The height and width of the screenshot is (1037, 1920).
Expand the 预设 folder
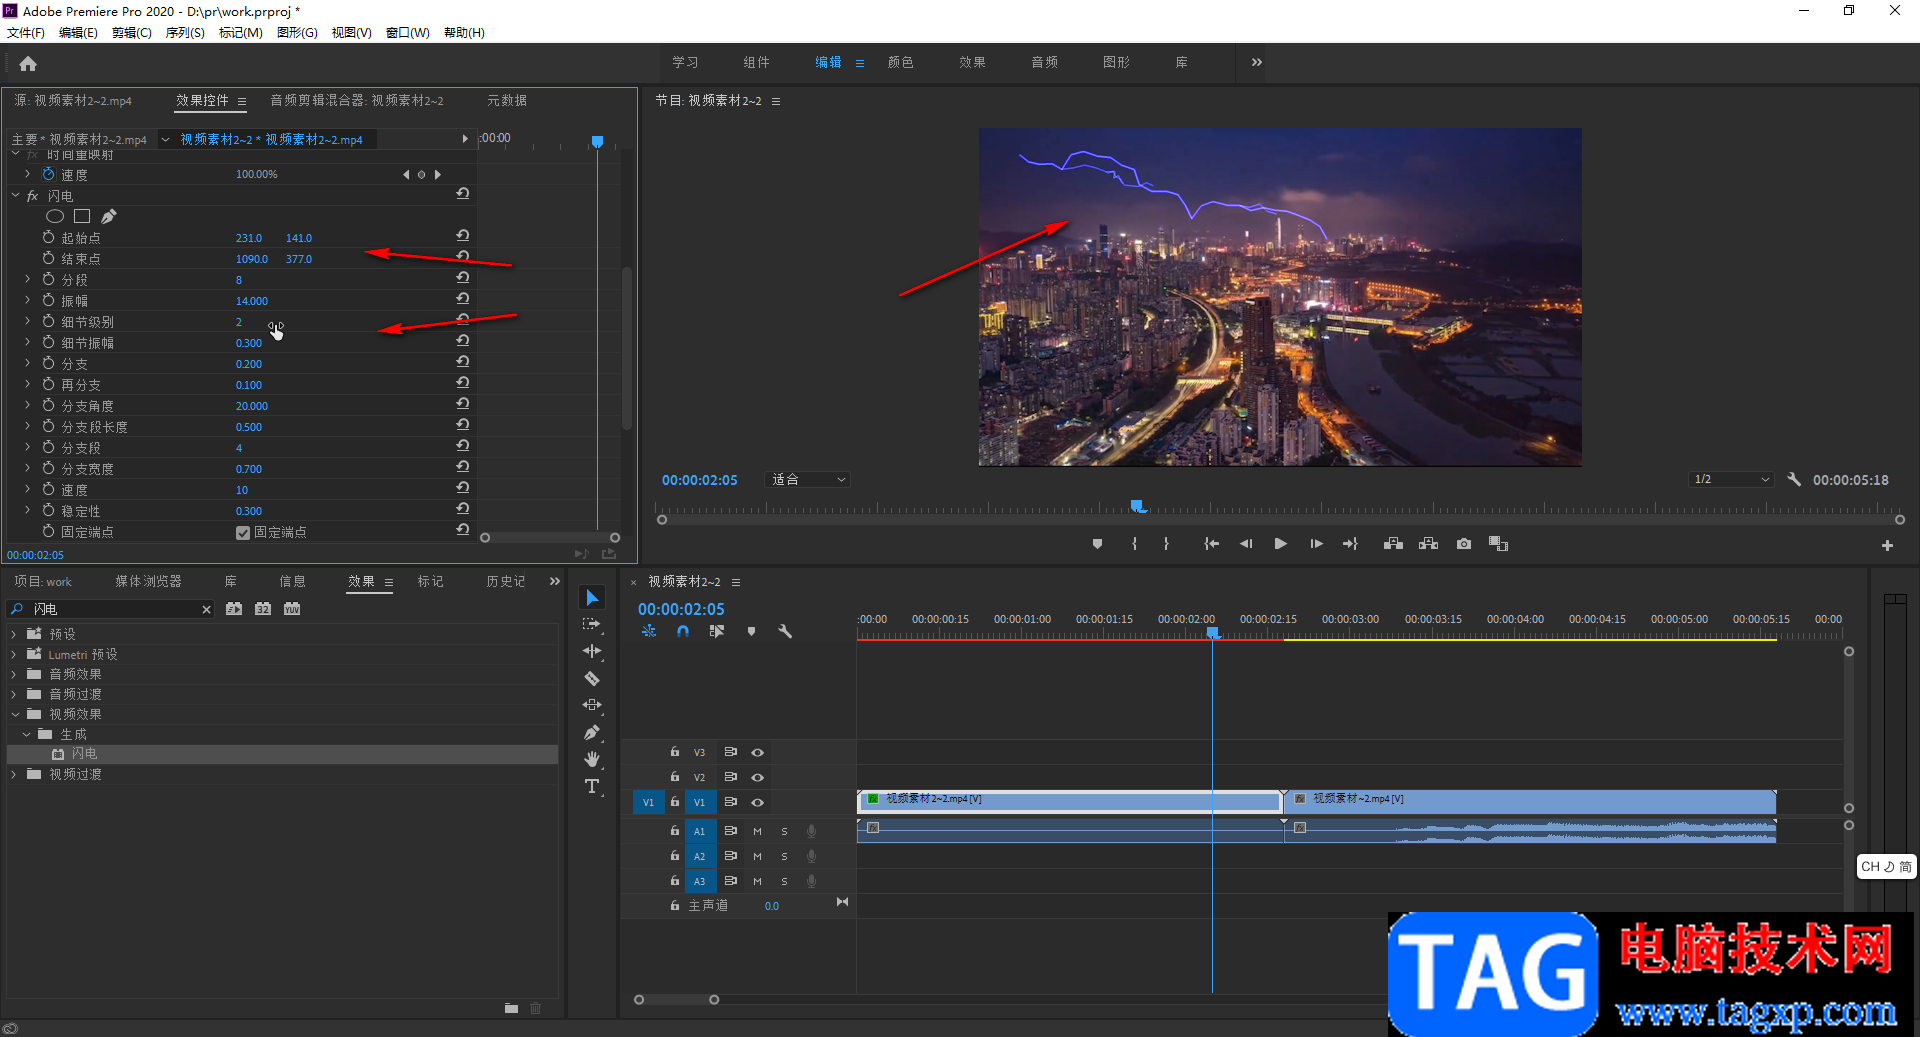tap(14, 634)
